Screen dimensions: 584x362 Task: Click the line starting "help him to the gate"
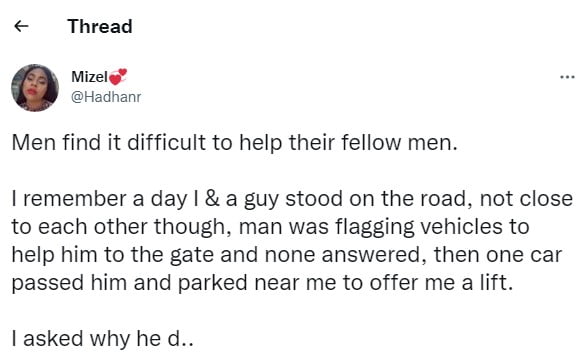pos(287,255)
